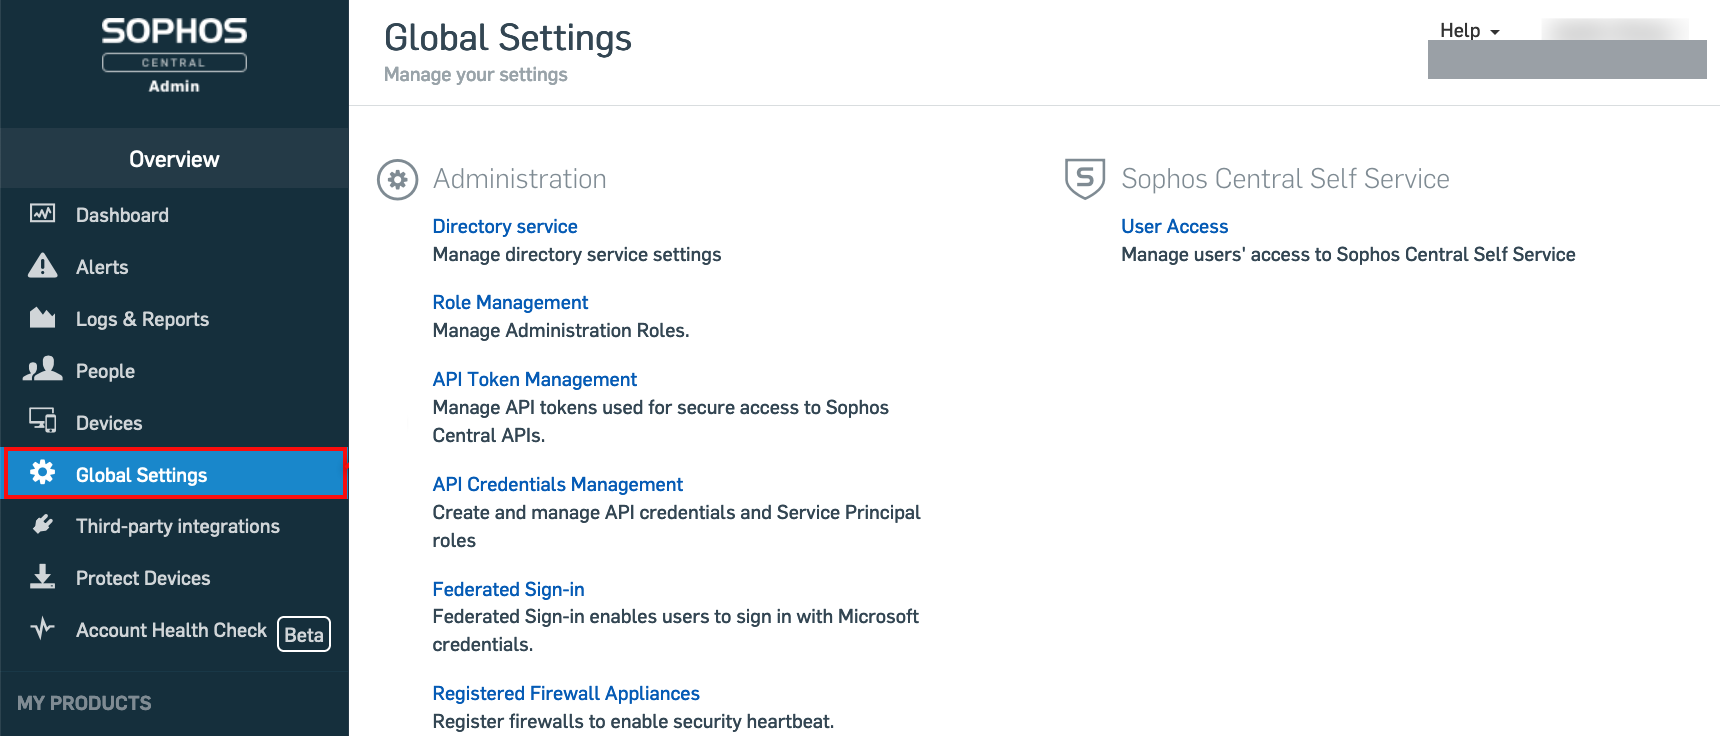This screenshot has height=736, width=1720.
Task: Click the Logs & Reports chart icon
Action: [x=42, y=318]
